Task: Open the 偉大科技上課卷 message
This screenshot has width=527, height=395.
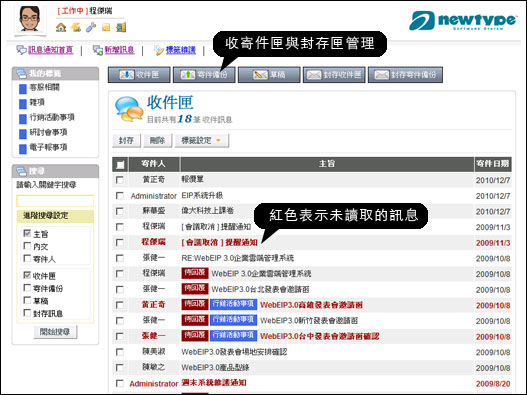Action: click(x=207, y=211)
